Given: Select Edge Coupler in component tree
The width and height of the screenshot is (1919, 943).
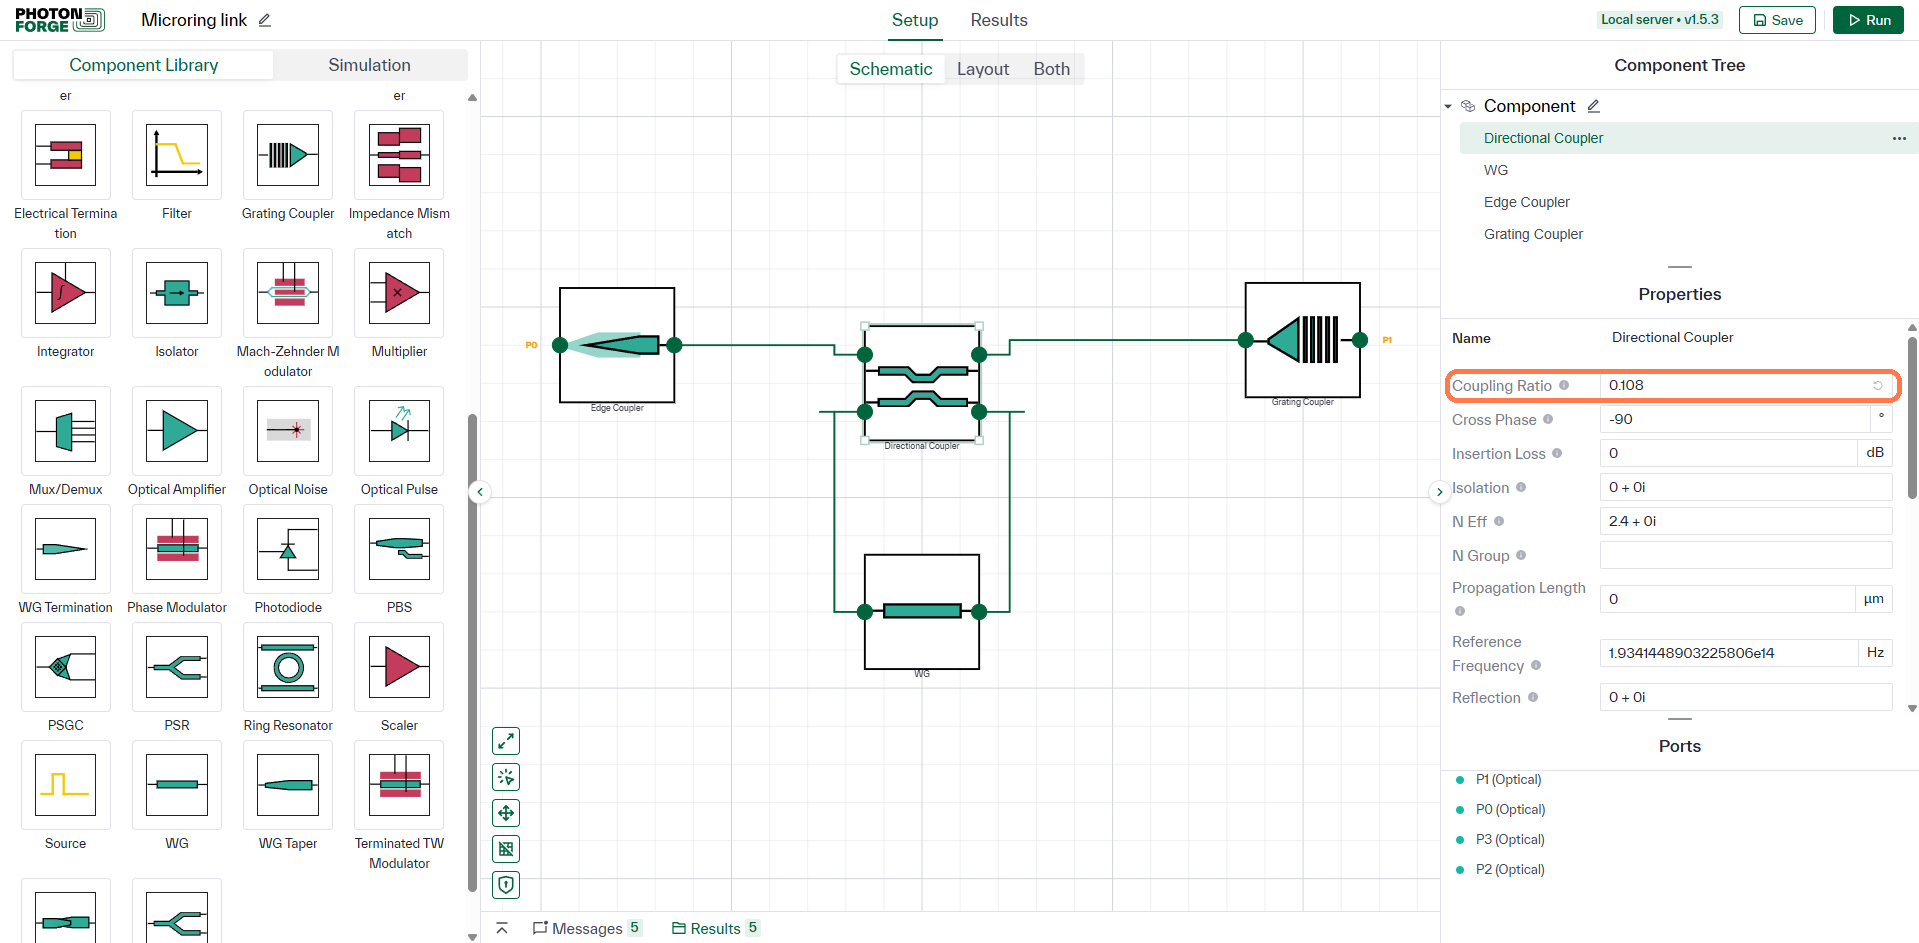Looking at the screenshot, I should pyautogui.click(x=1527, y=202).
